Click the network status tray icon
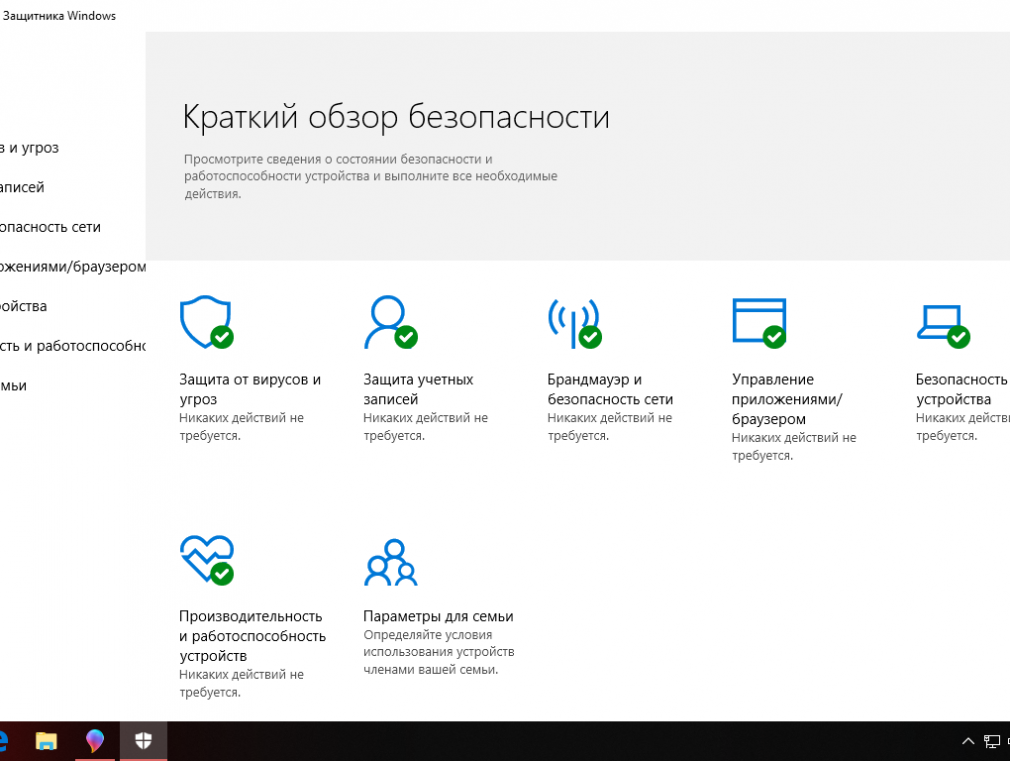Screen dimensions: 1010x761 tap(992, 742)
